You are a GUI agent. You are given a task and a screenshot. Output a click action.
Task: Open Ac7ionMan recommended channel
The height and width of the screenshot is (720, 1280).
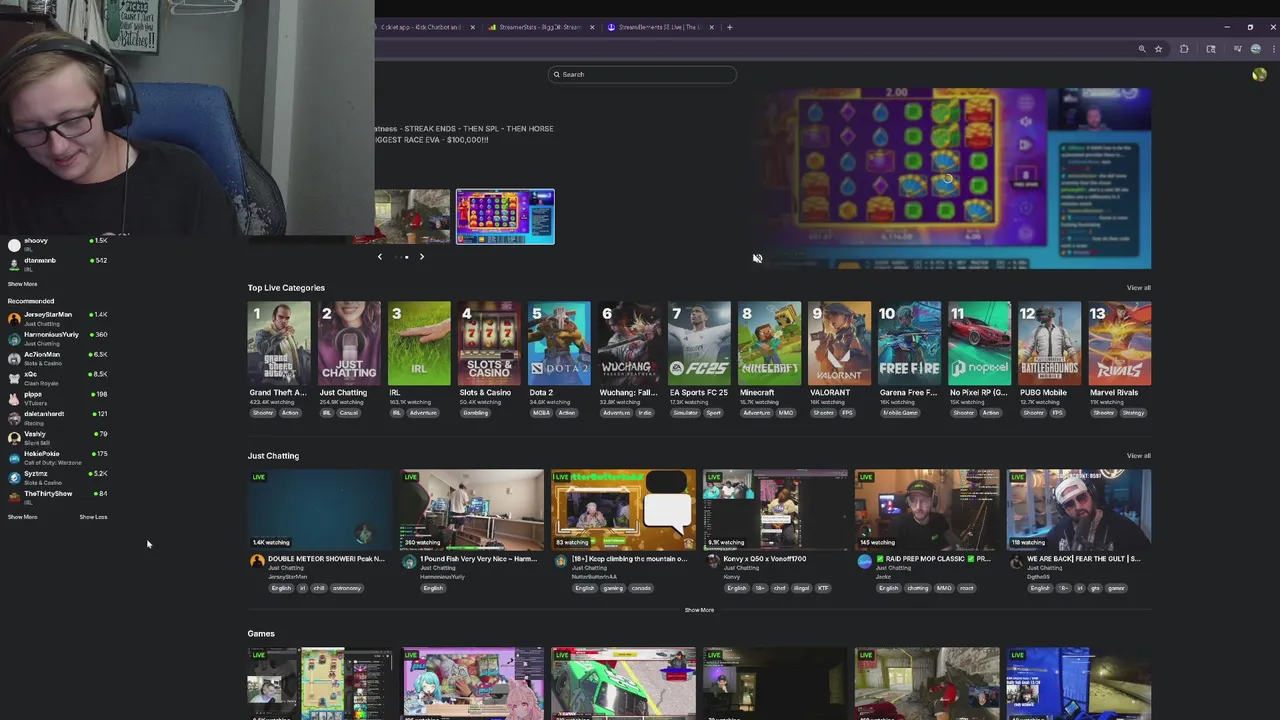point(57,358)
